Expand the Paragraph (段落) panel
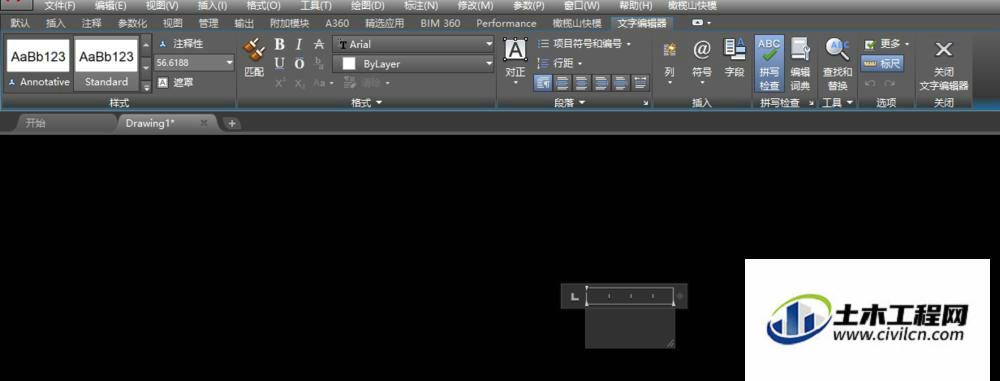1000x381 pixels. coord(570,103)
